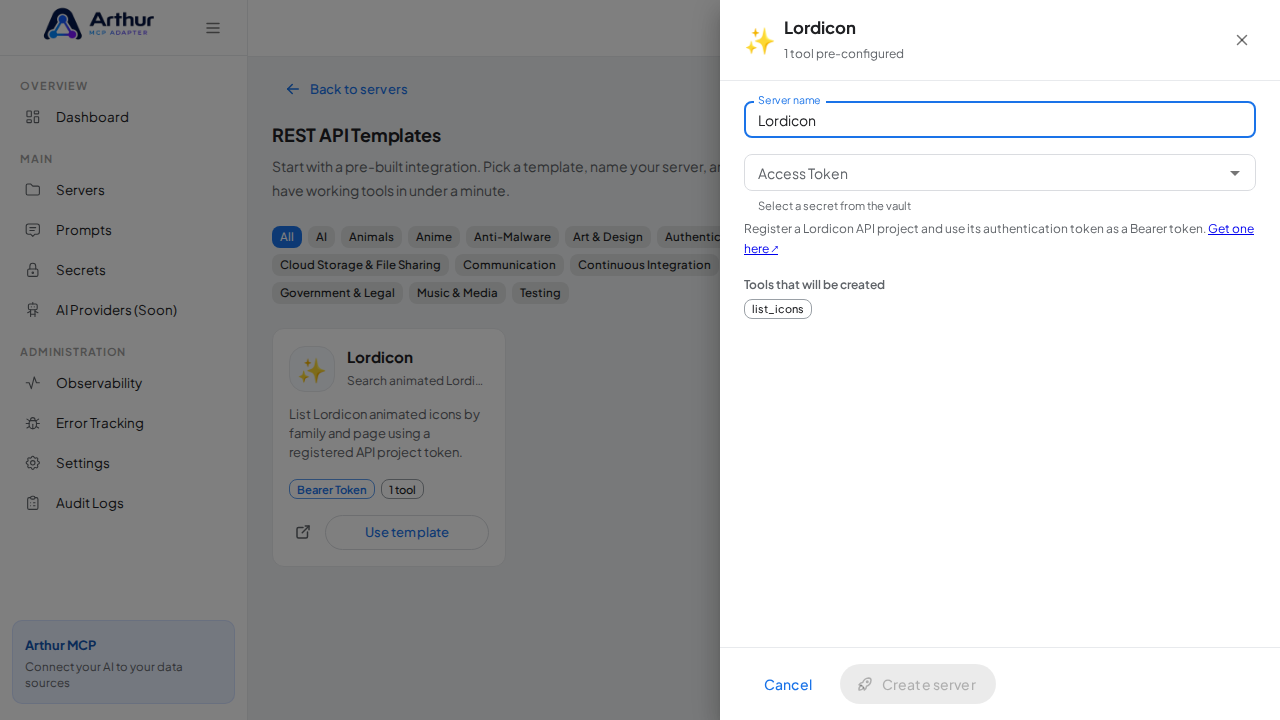Open Dashboard in the sidebar
The width and height of the screenshot is (1280, 720).
tap(124, 117)
